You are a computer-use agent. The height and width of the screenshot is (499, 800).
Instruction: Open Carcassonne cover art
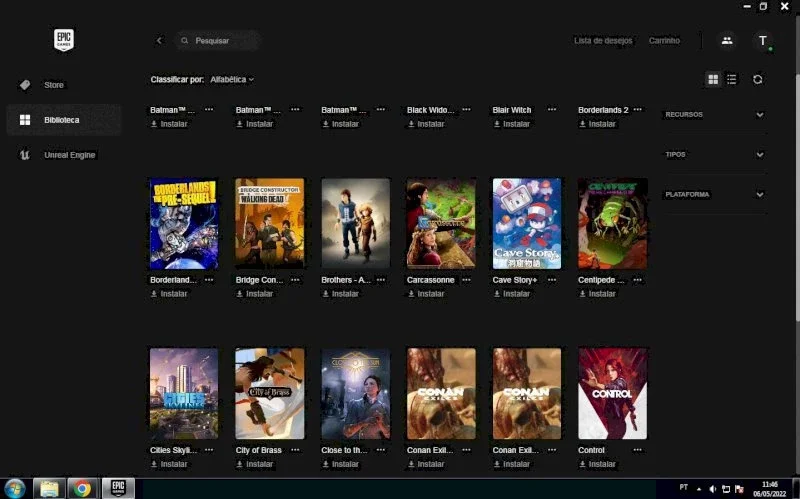pyautogui.click(x=441, y=223)
